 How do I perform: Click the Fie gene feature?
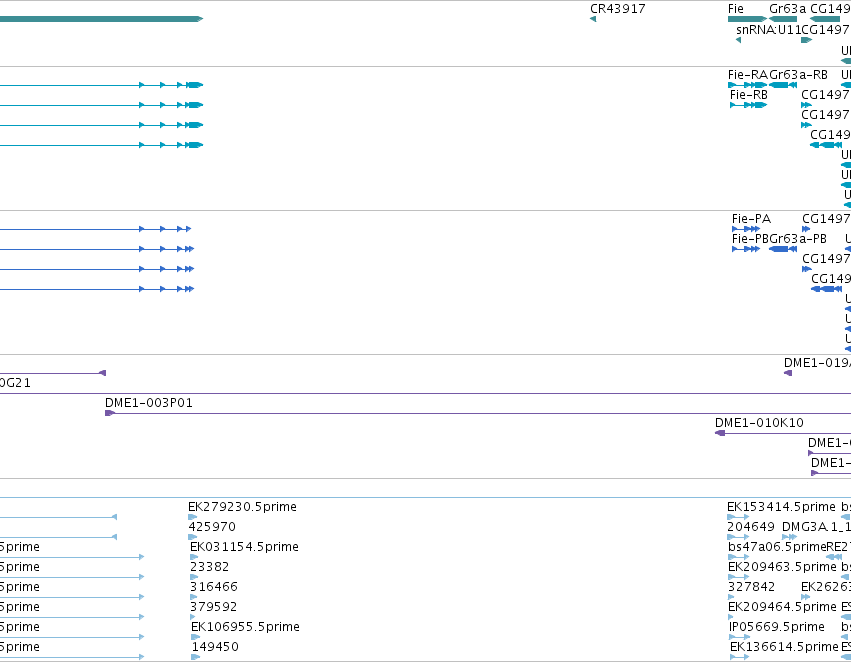coord(747,19)
